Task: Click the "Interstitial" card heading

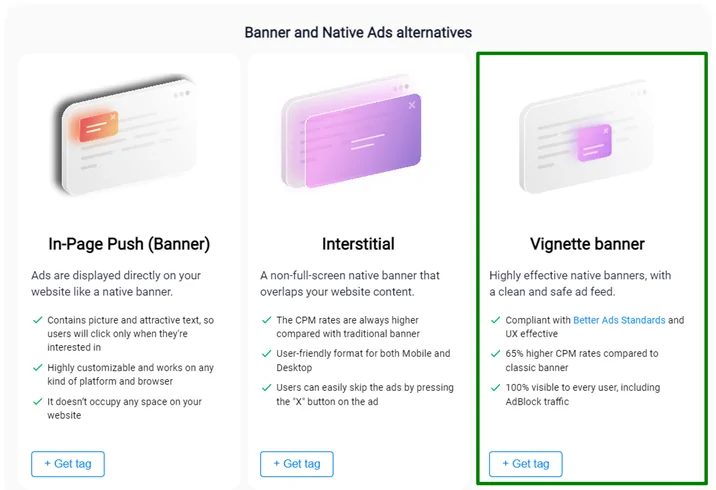Action: pos(358,244)
